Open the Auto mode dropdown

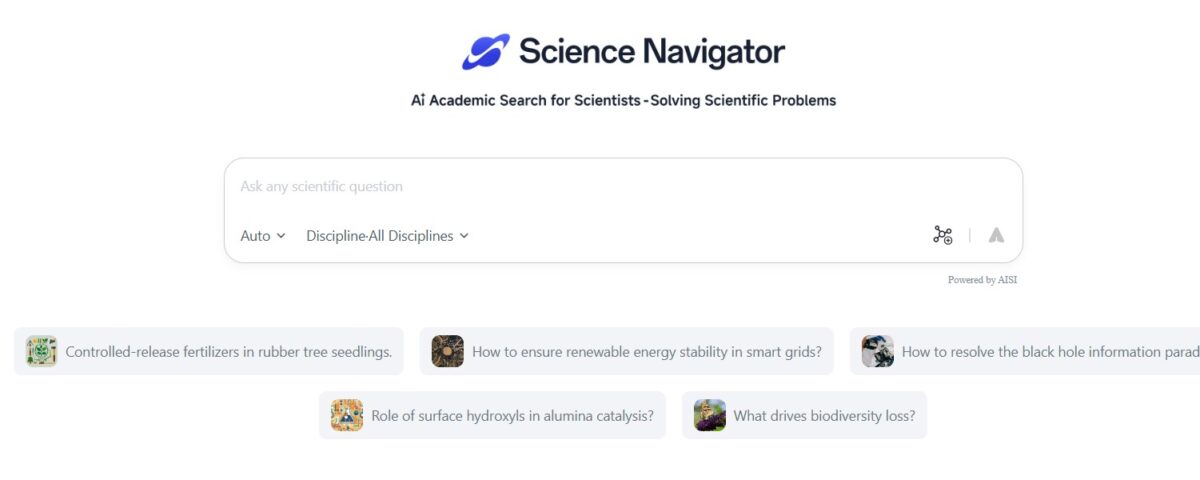point(263,236)
